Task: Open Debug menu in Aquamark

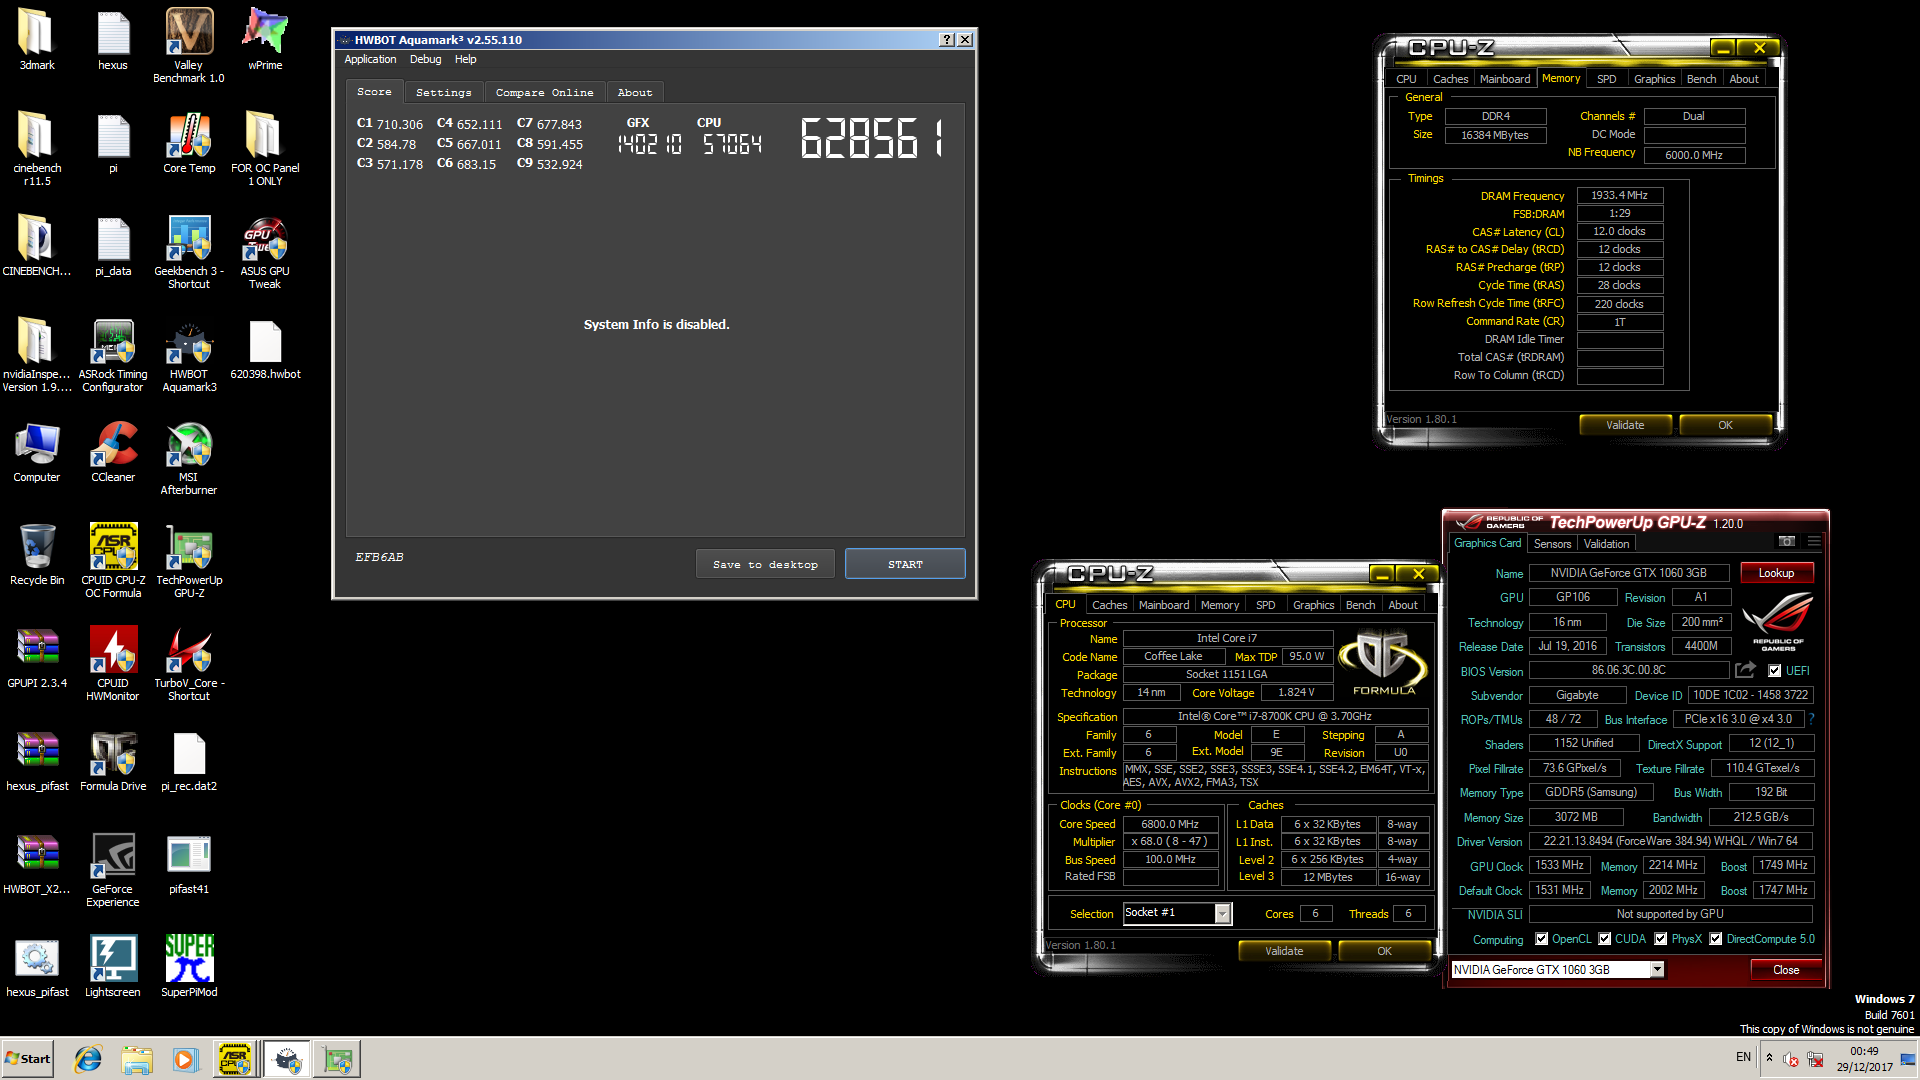Action: click(425, 59)
